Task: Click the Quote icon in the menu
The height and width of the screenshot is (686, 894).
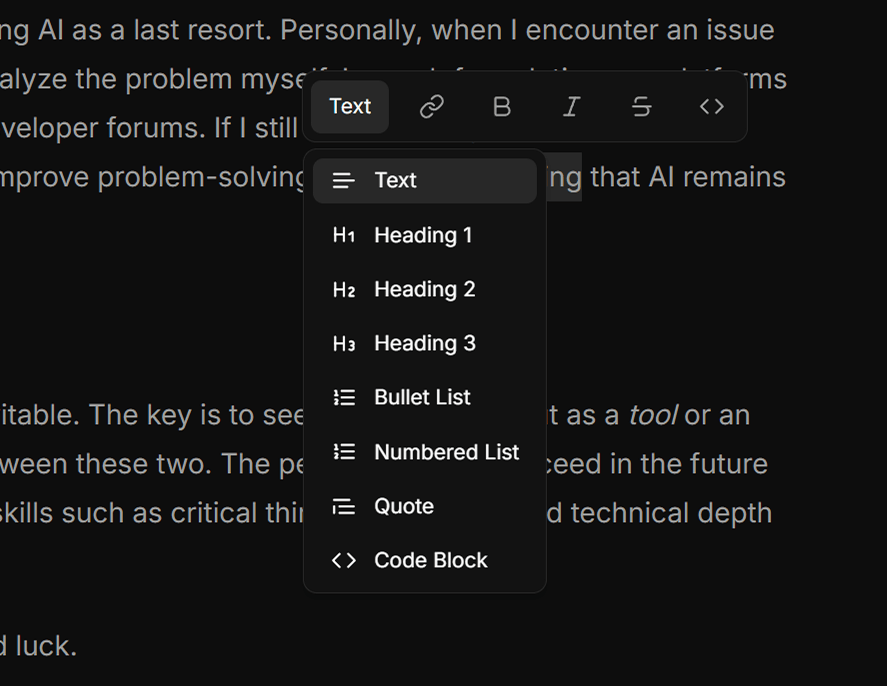Action: (x=344, y=507)
